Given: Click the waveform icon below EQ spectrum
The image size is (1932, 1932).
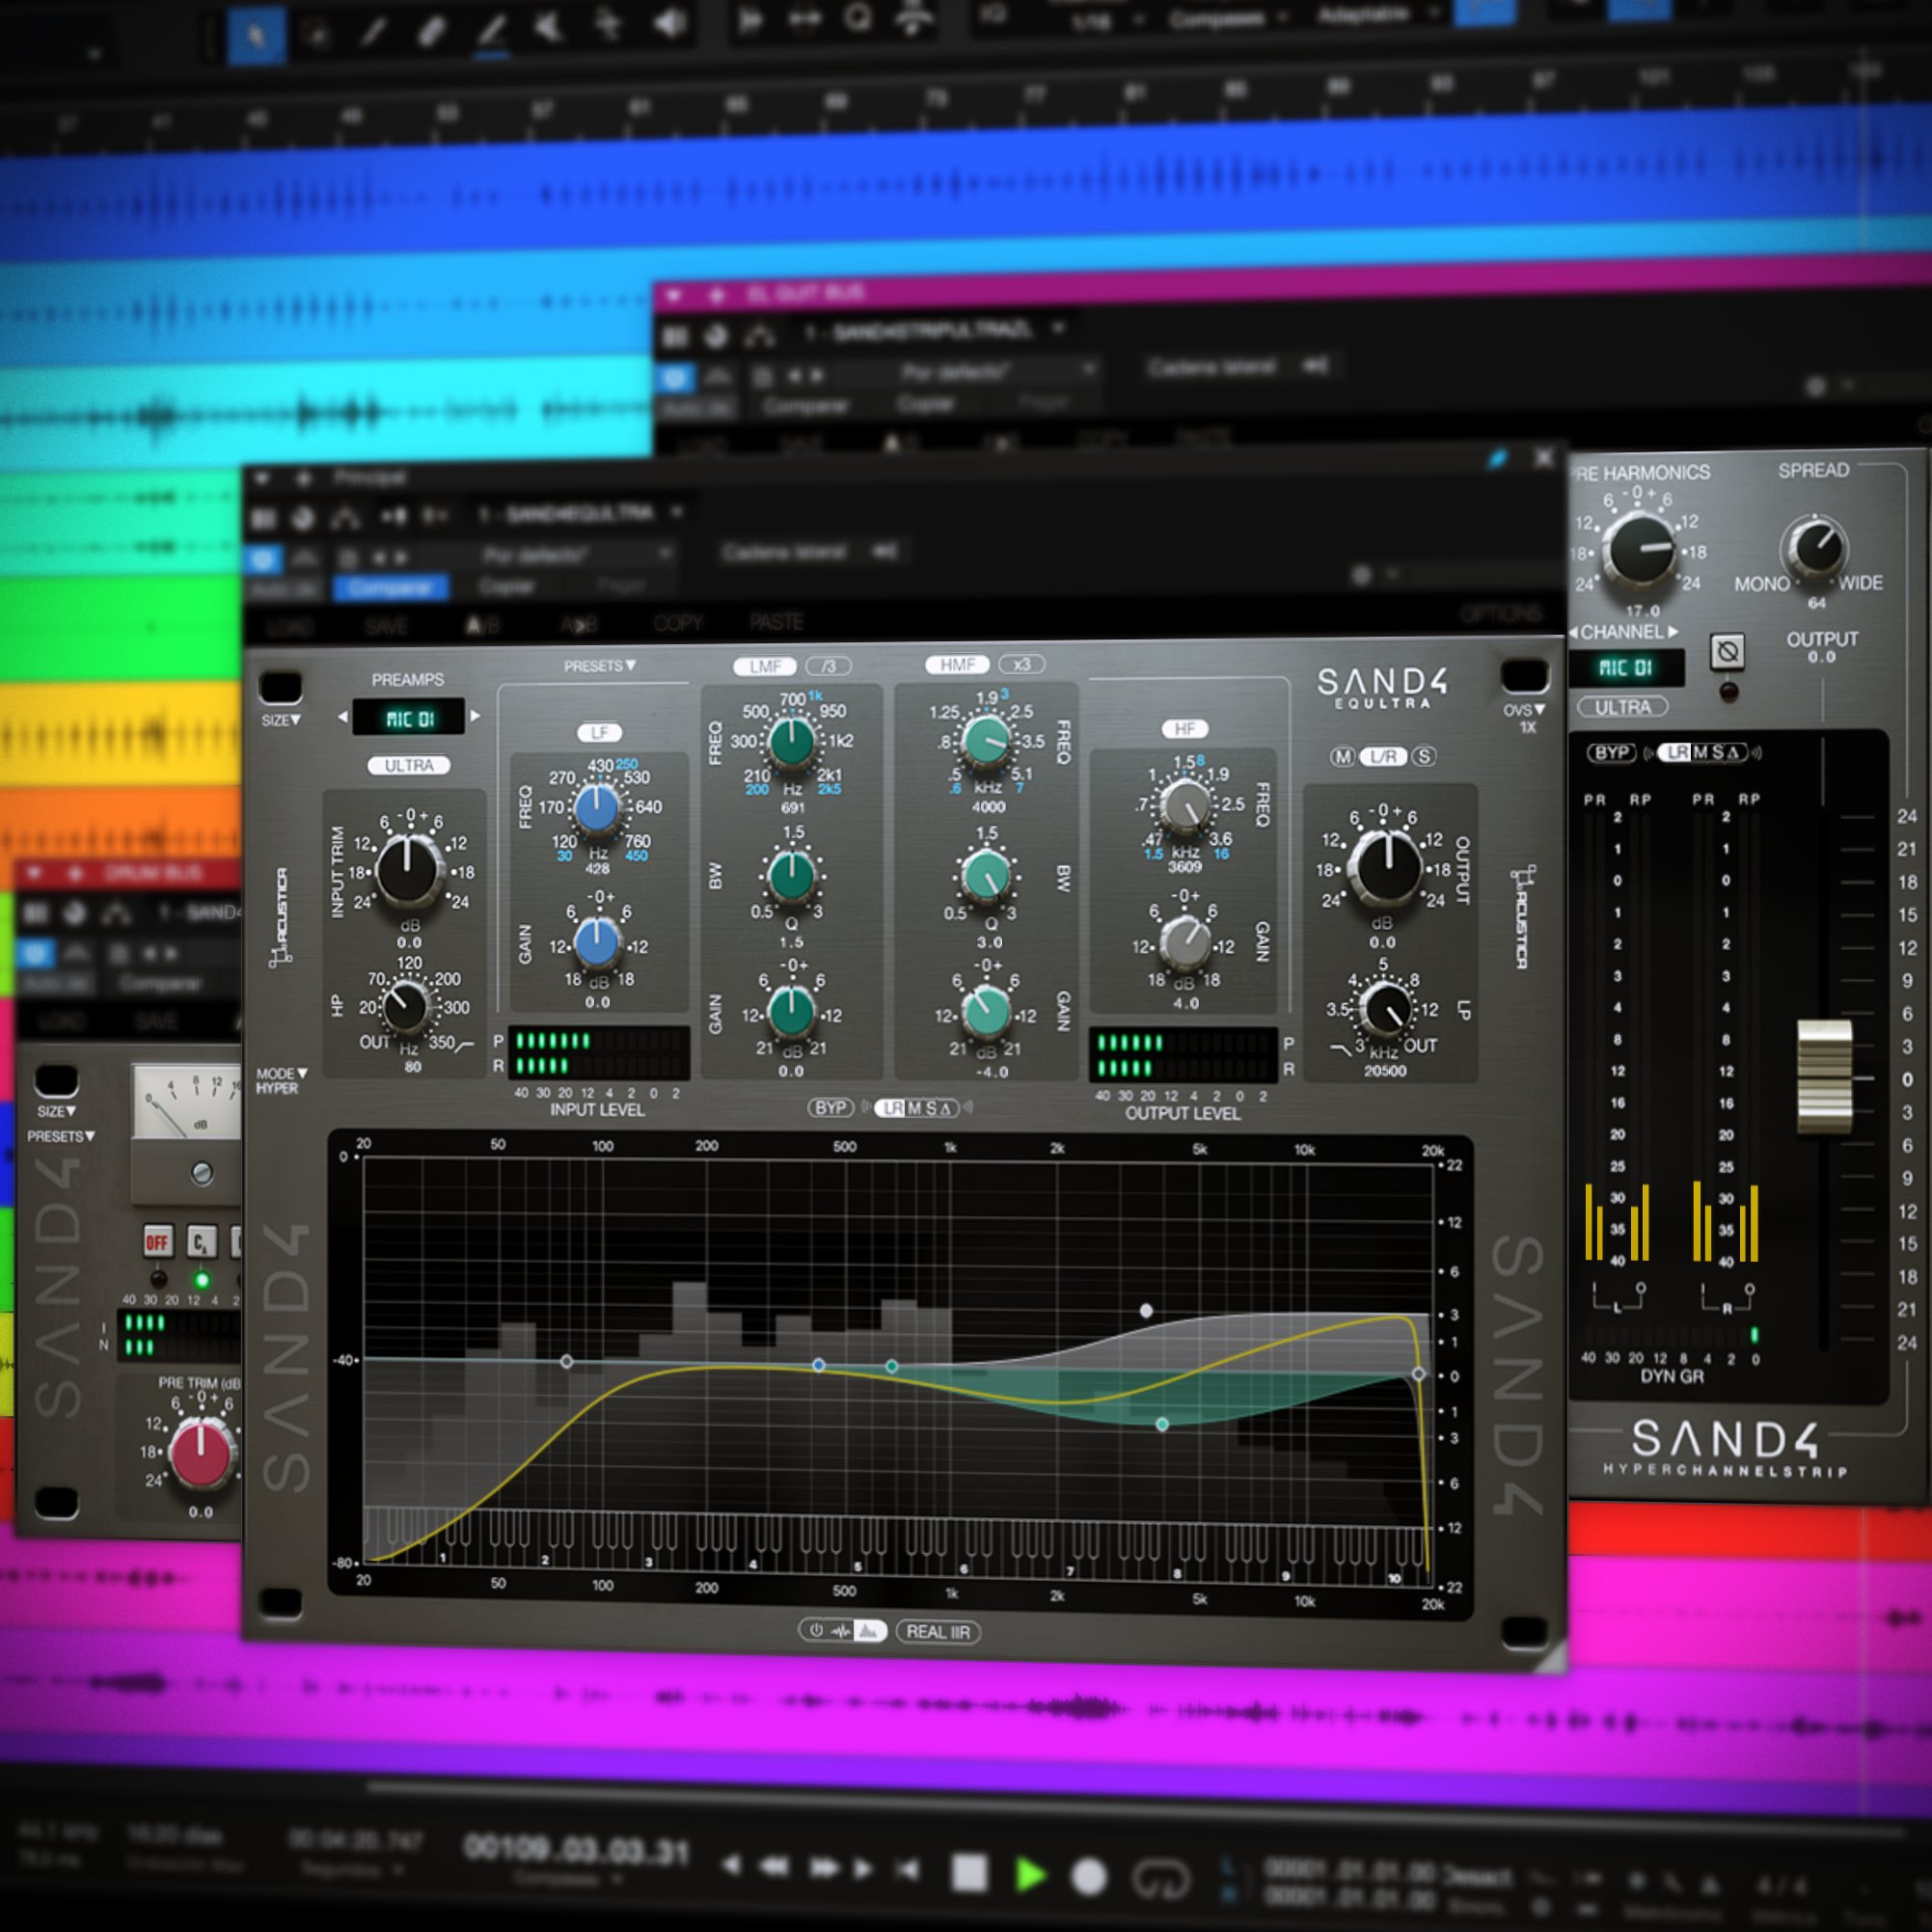Looking at the screenshot, I should pos(841,1631).
